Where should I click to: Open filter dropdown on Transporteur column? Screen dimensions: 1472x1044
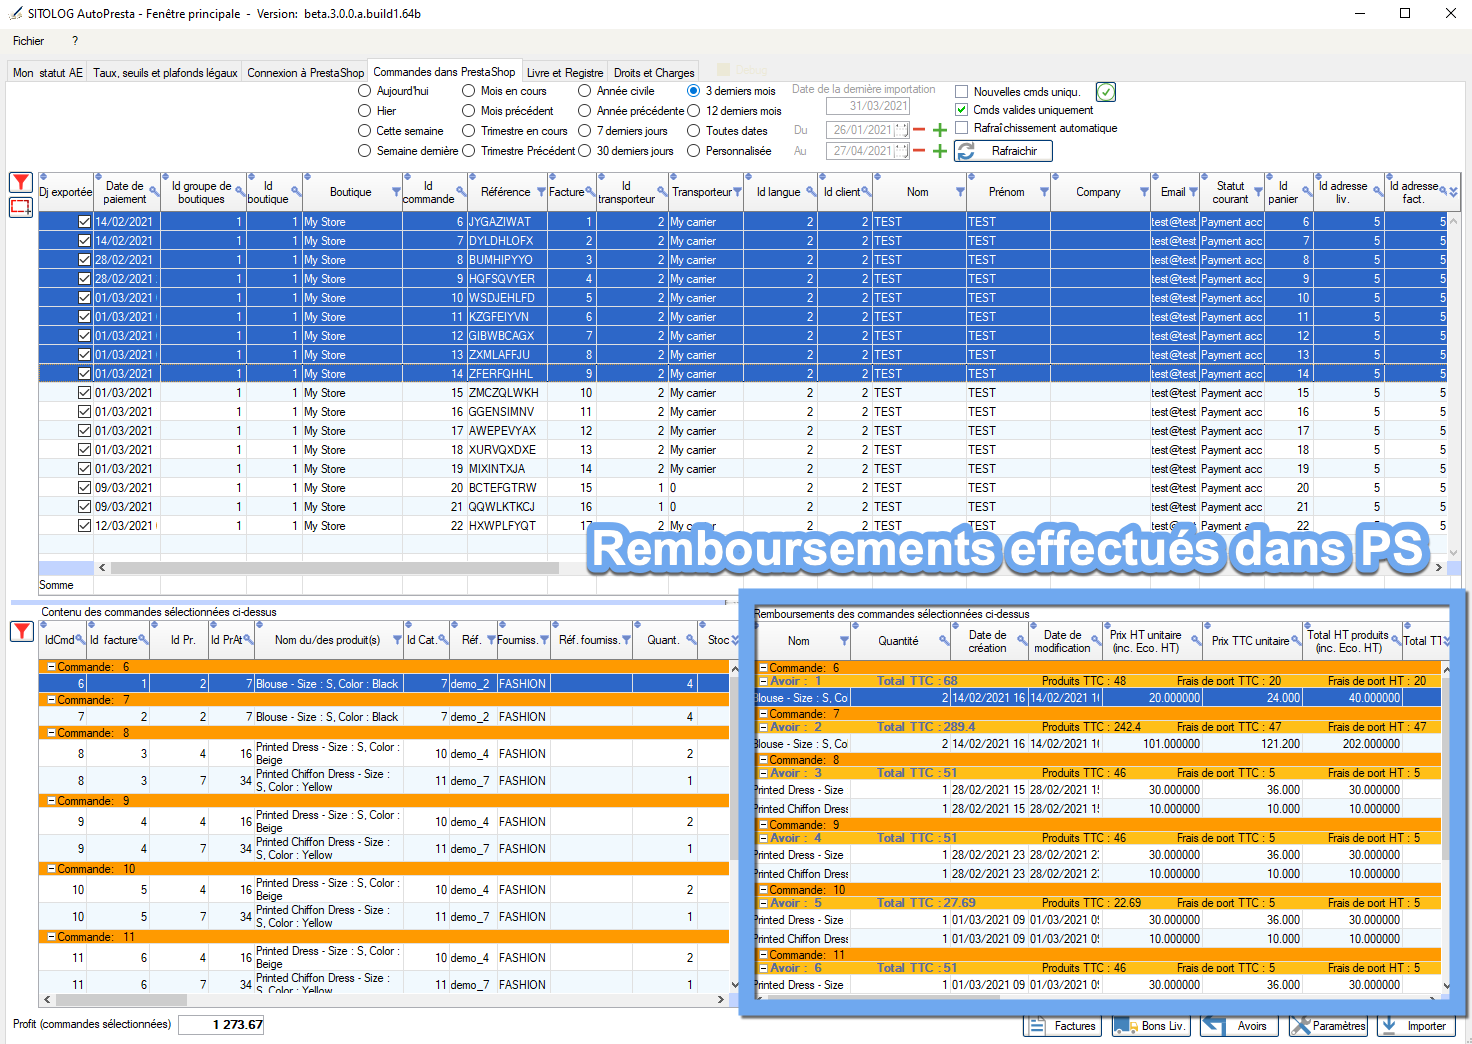[737, 192]
